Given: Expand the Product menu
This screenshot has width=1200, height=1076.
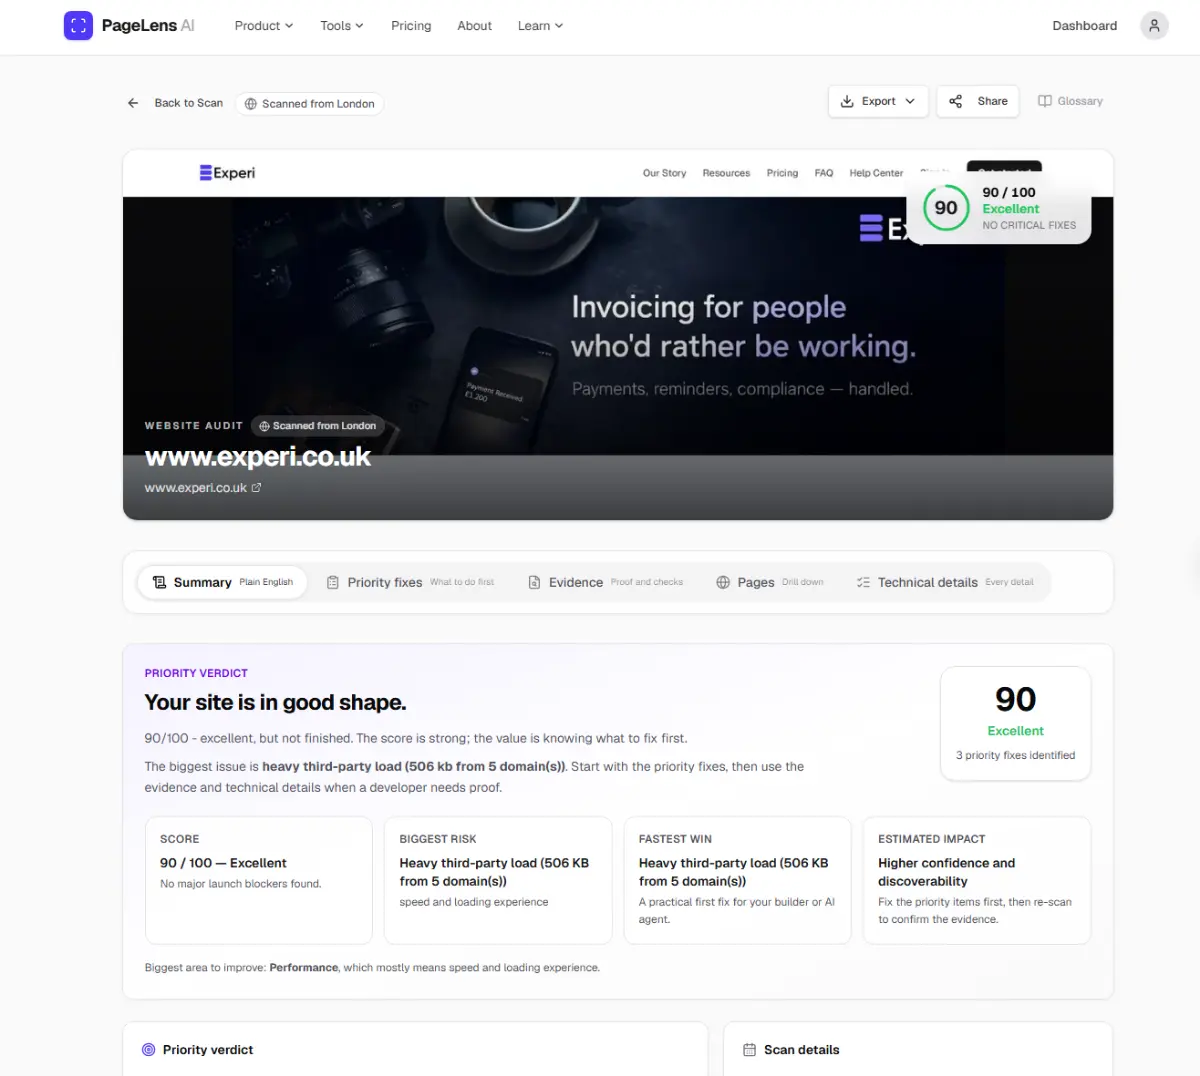Looking at the screenshot, I should (264, 26).
